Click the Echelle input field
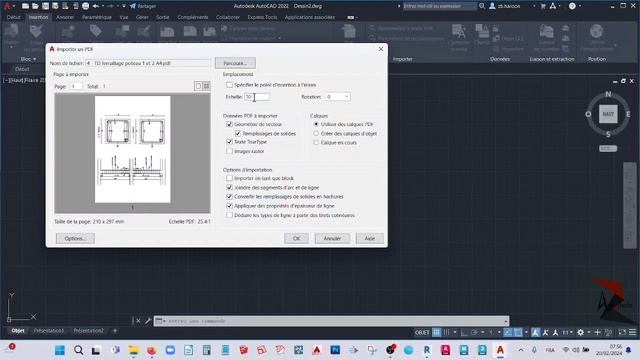 coord(257,97)
